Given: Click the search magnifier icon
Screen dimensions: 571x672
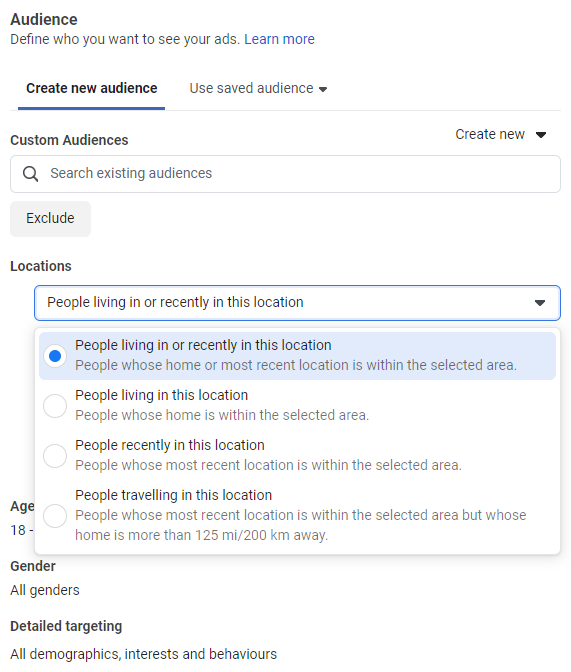Looking at the screenshot, I should coord(30,174).
